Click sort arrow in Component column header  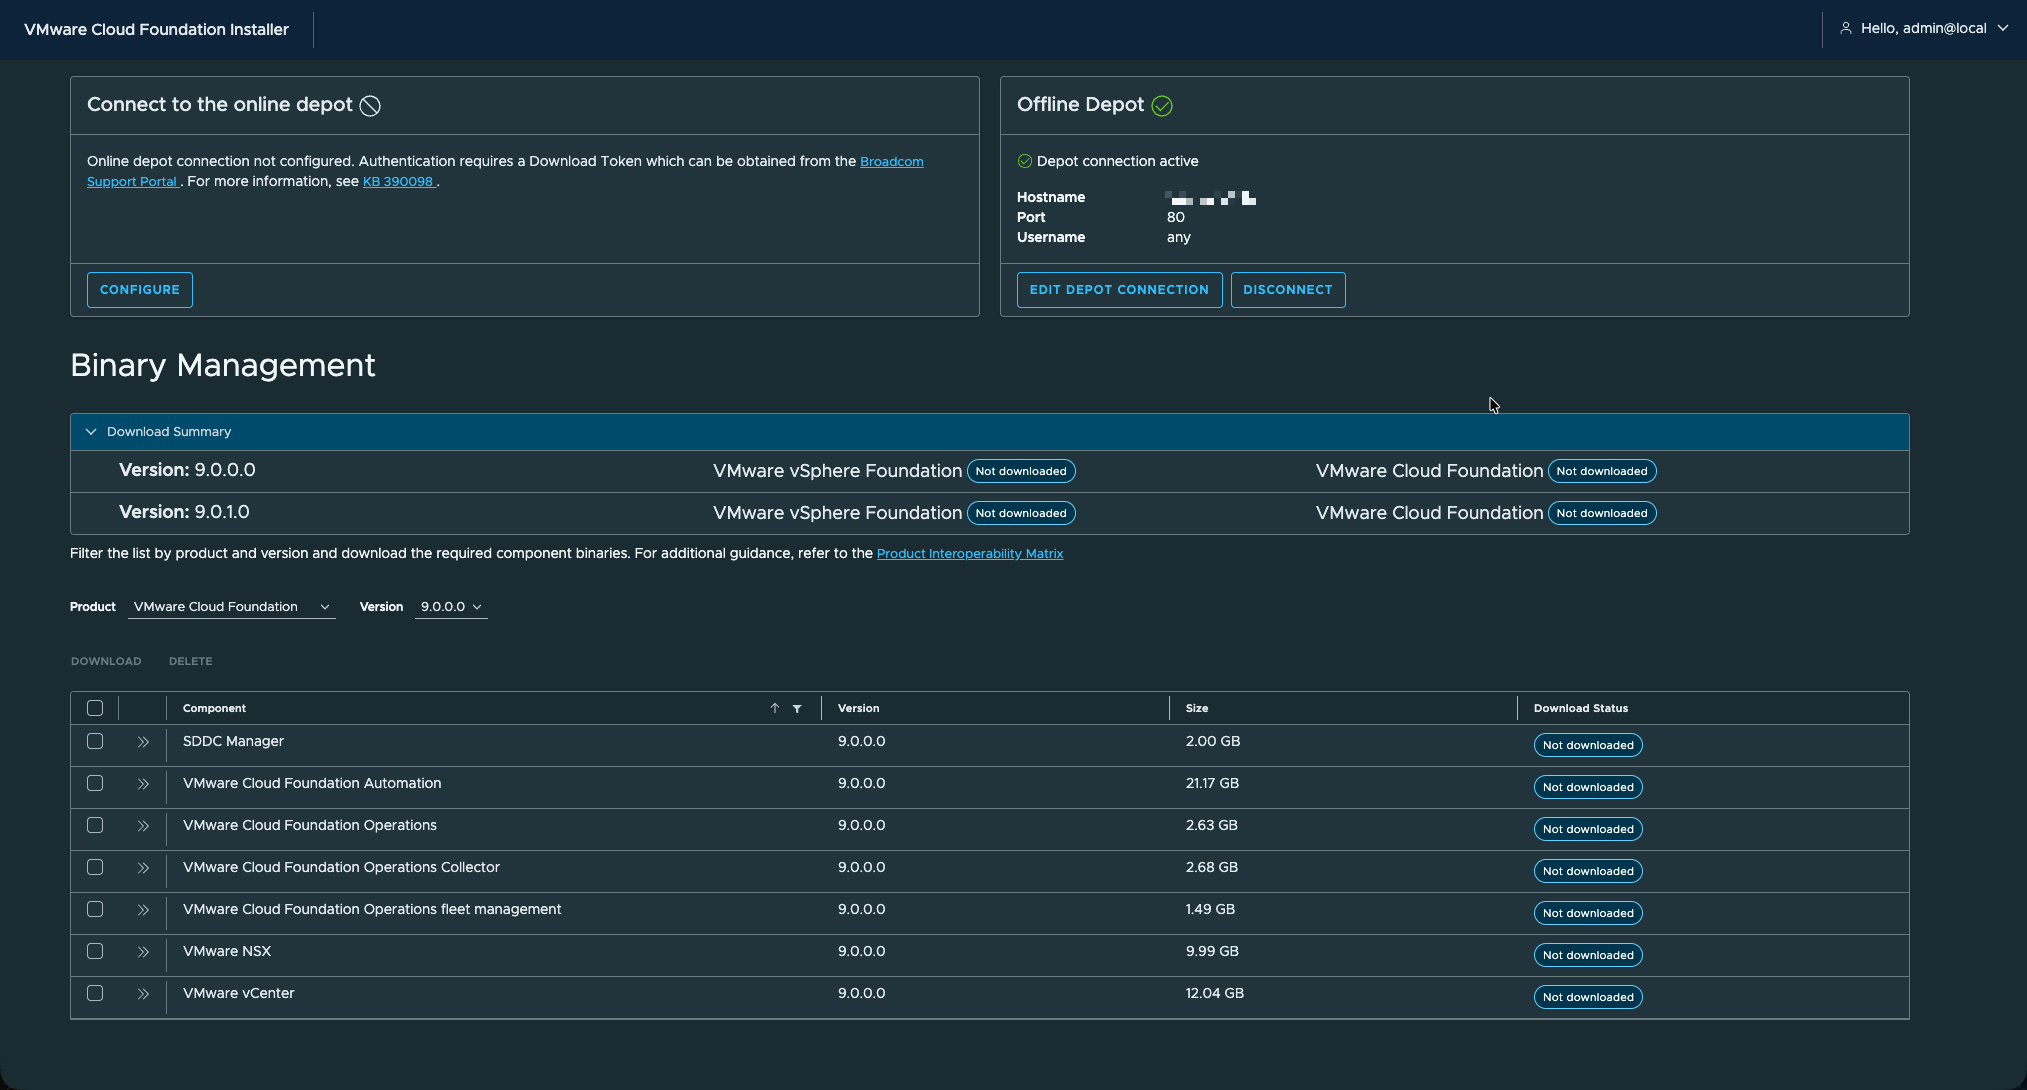click(x=774, y=708)
